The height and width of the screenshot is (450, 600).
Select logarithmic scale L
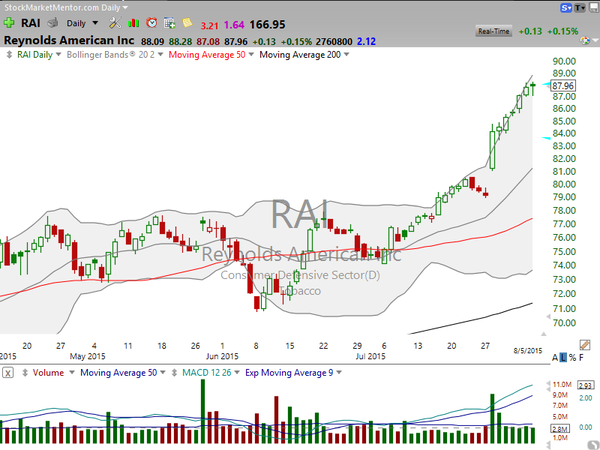(x=563, y=358)
